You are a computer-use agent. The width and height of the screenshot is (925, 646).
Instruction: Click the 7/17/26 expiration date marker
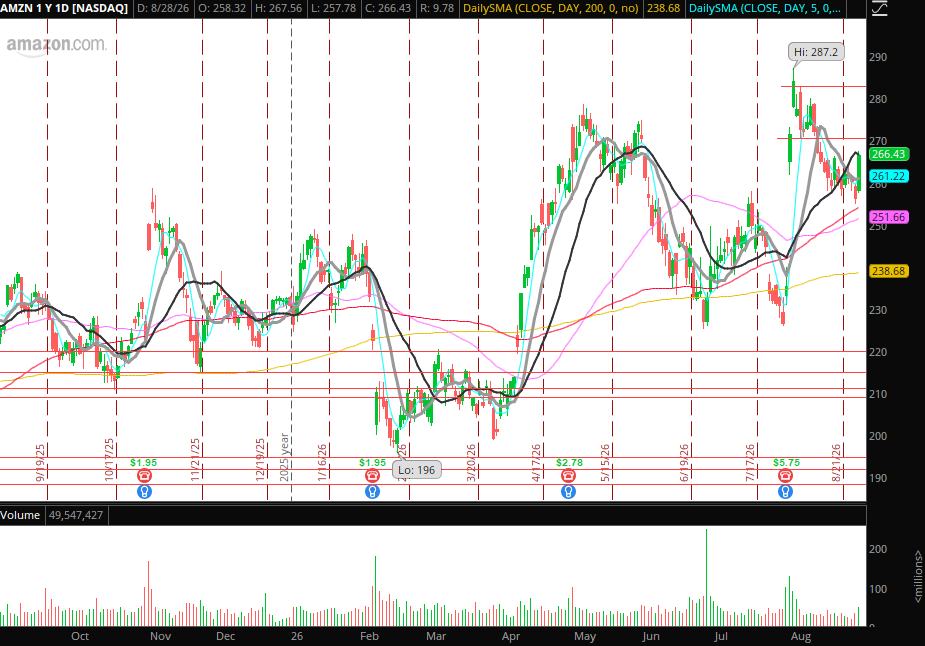pyautogui.click(x=750, y=464)
